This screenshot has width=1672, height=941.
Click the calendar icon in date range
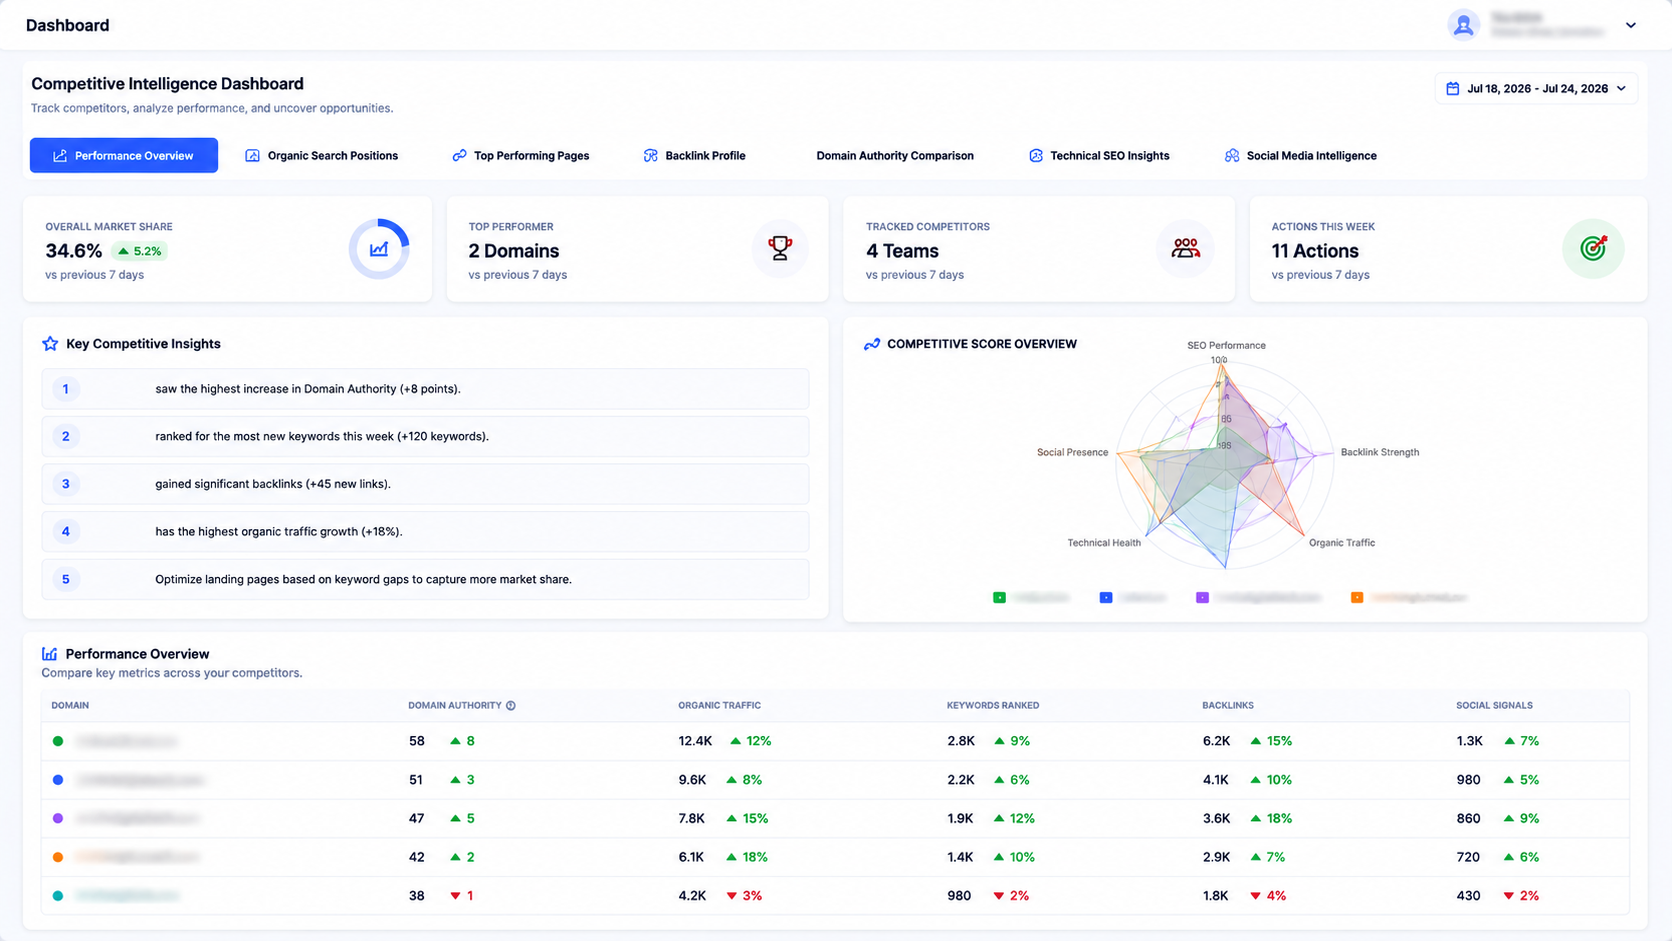point(1453,89)
